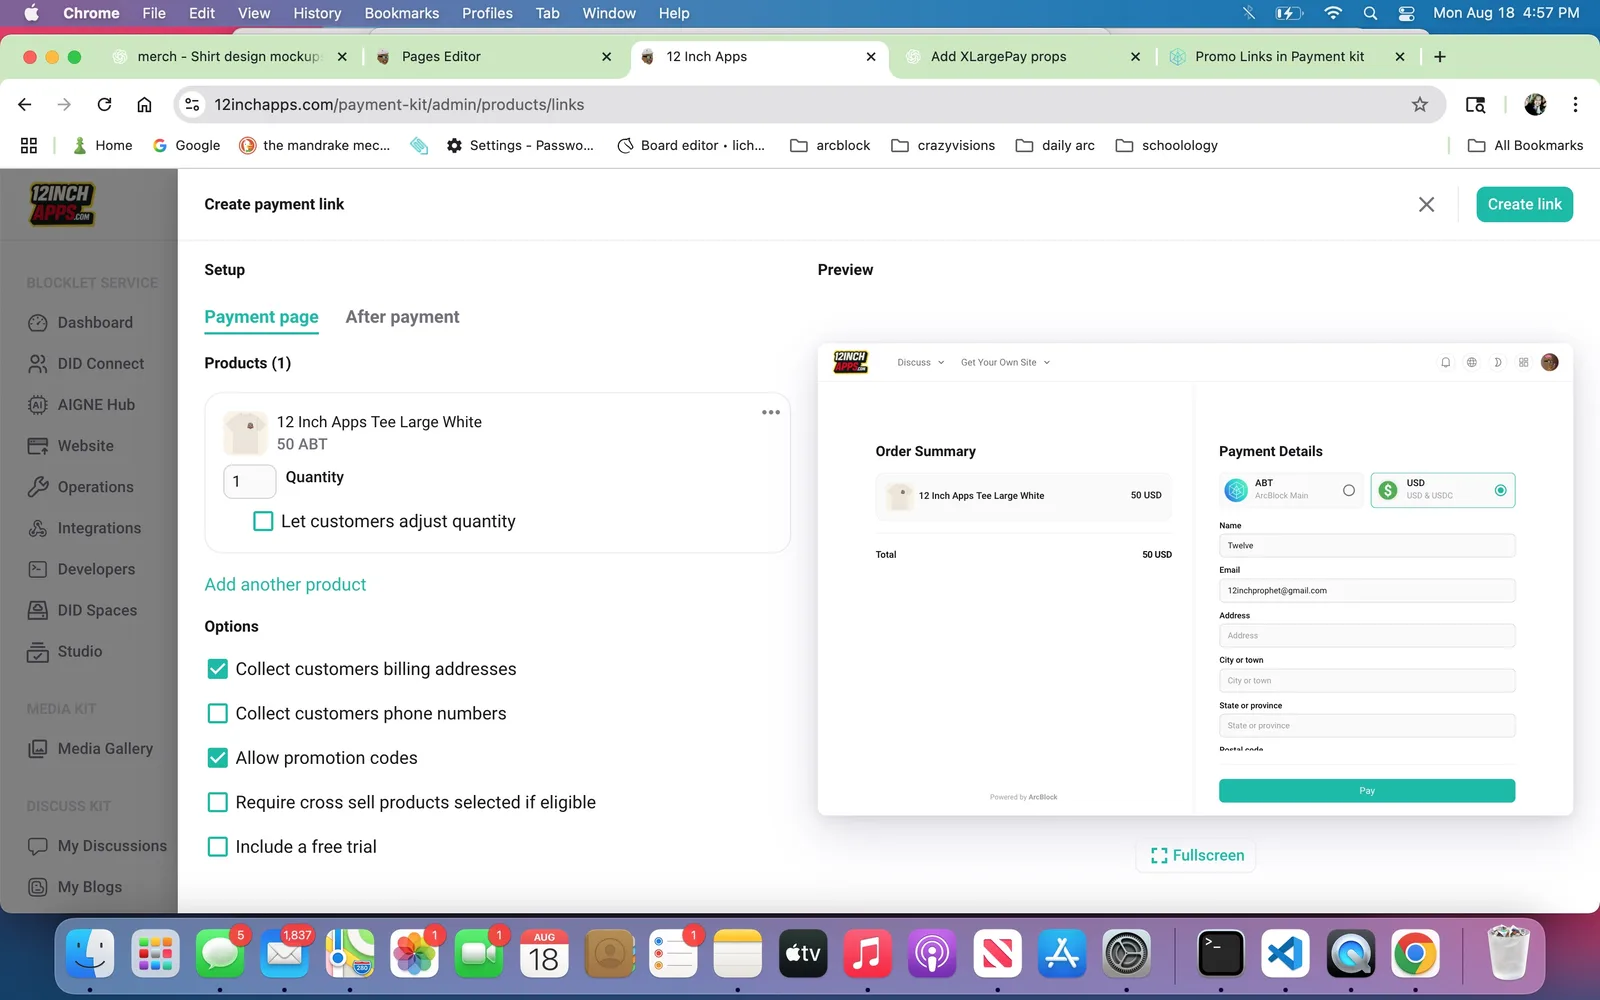Image resolution: width=1600 pixels, height=1000 pixels.
Task: View site information icon in the address bar
Action: (x=193, y=104)
